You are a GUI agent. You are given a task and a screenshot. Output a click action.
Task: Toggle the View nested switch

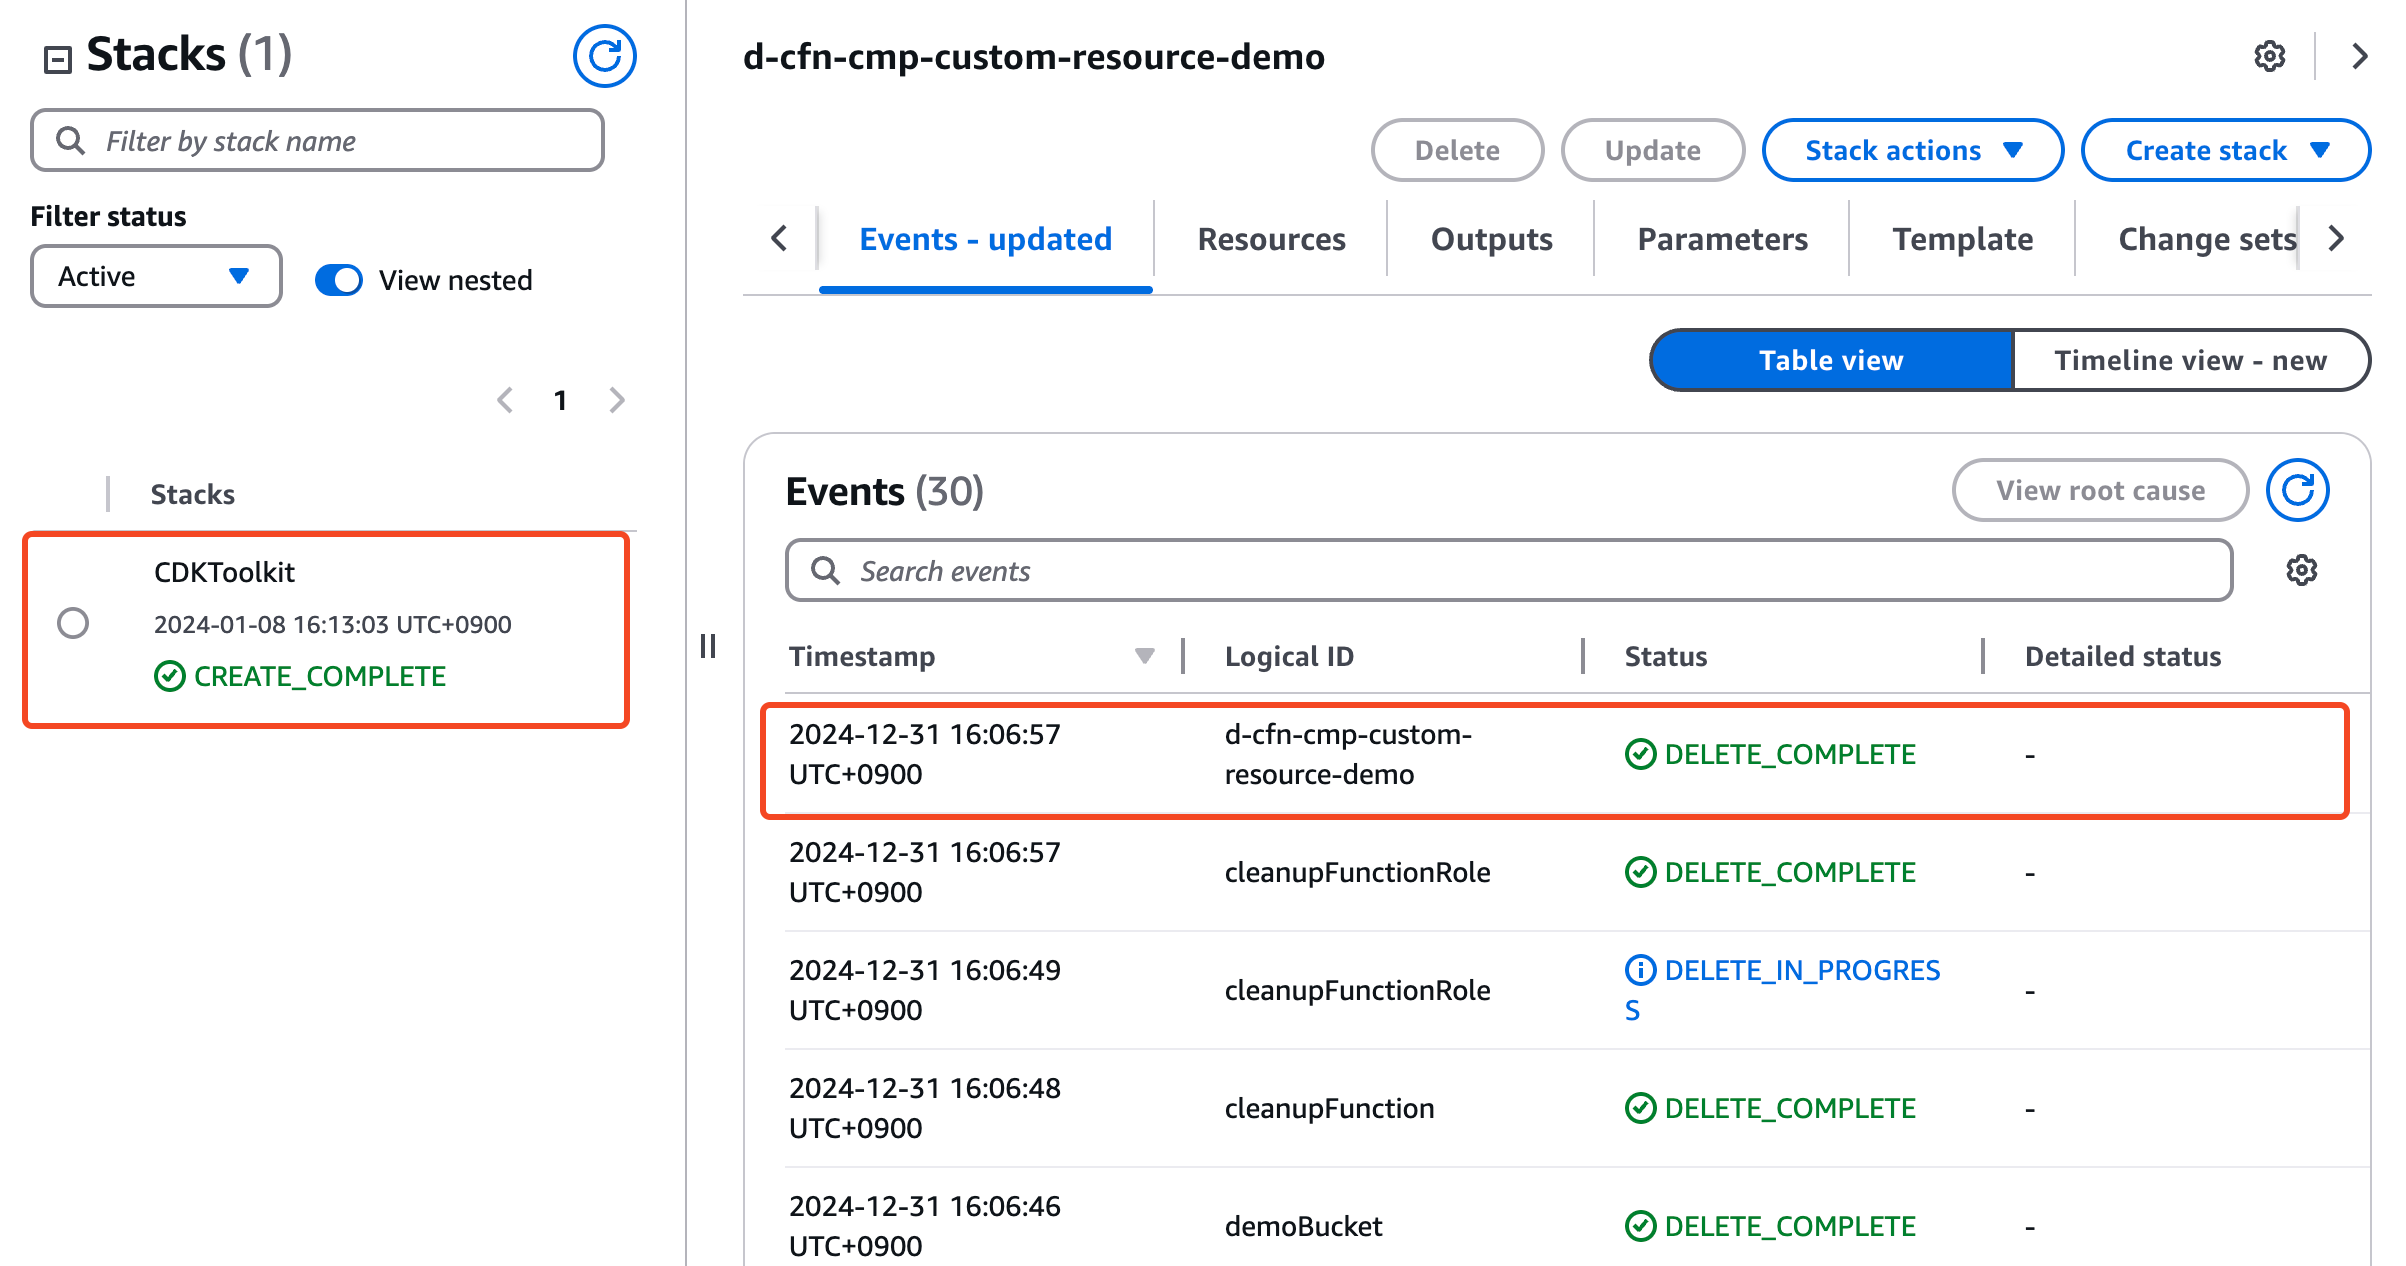coord(339,280)
